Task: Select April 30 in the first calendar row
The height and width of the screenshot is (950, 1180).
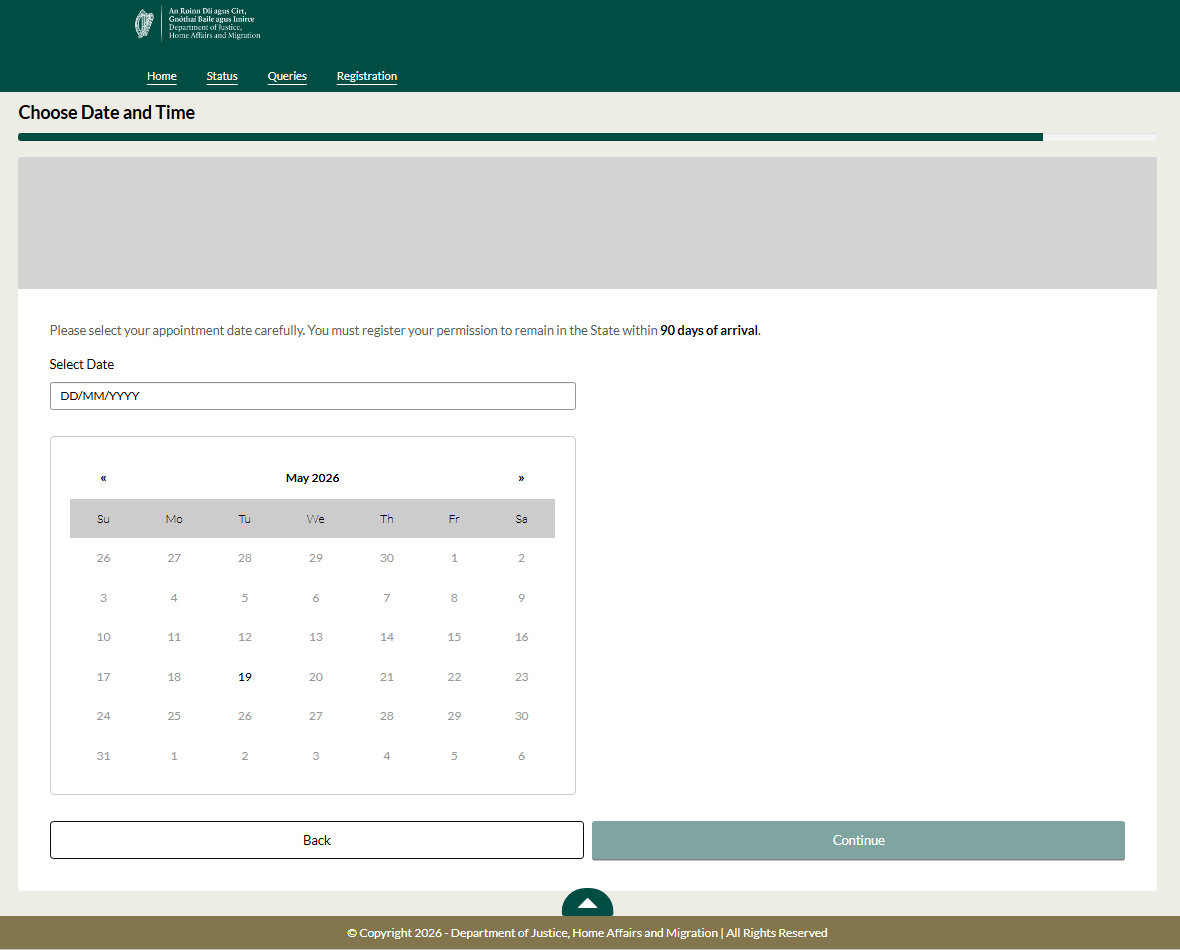Action: pyautogui.click(x=387, y=558)
